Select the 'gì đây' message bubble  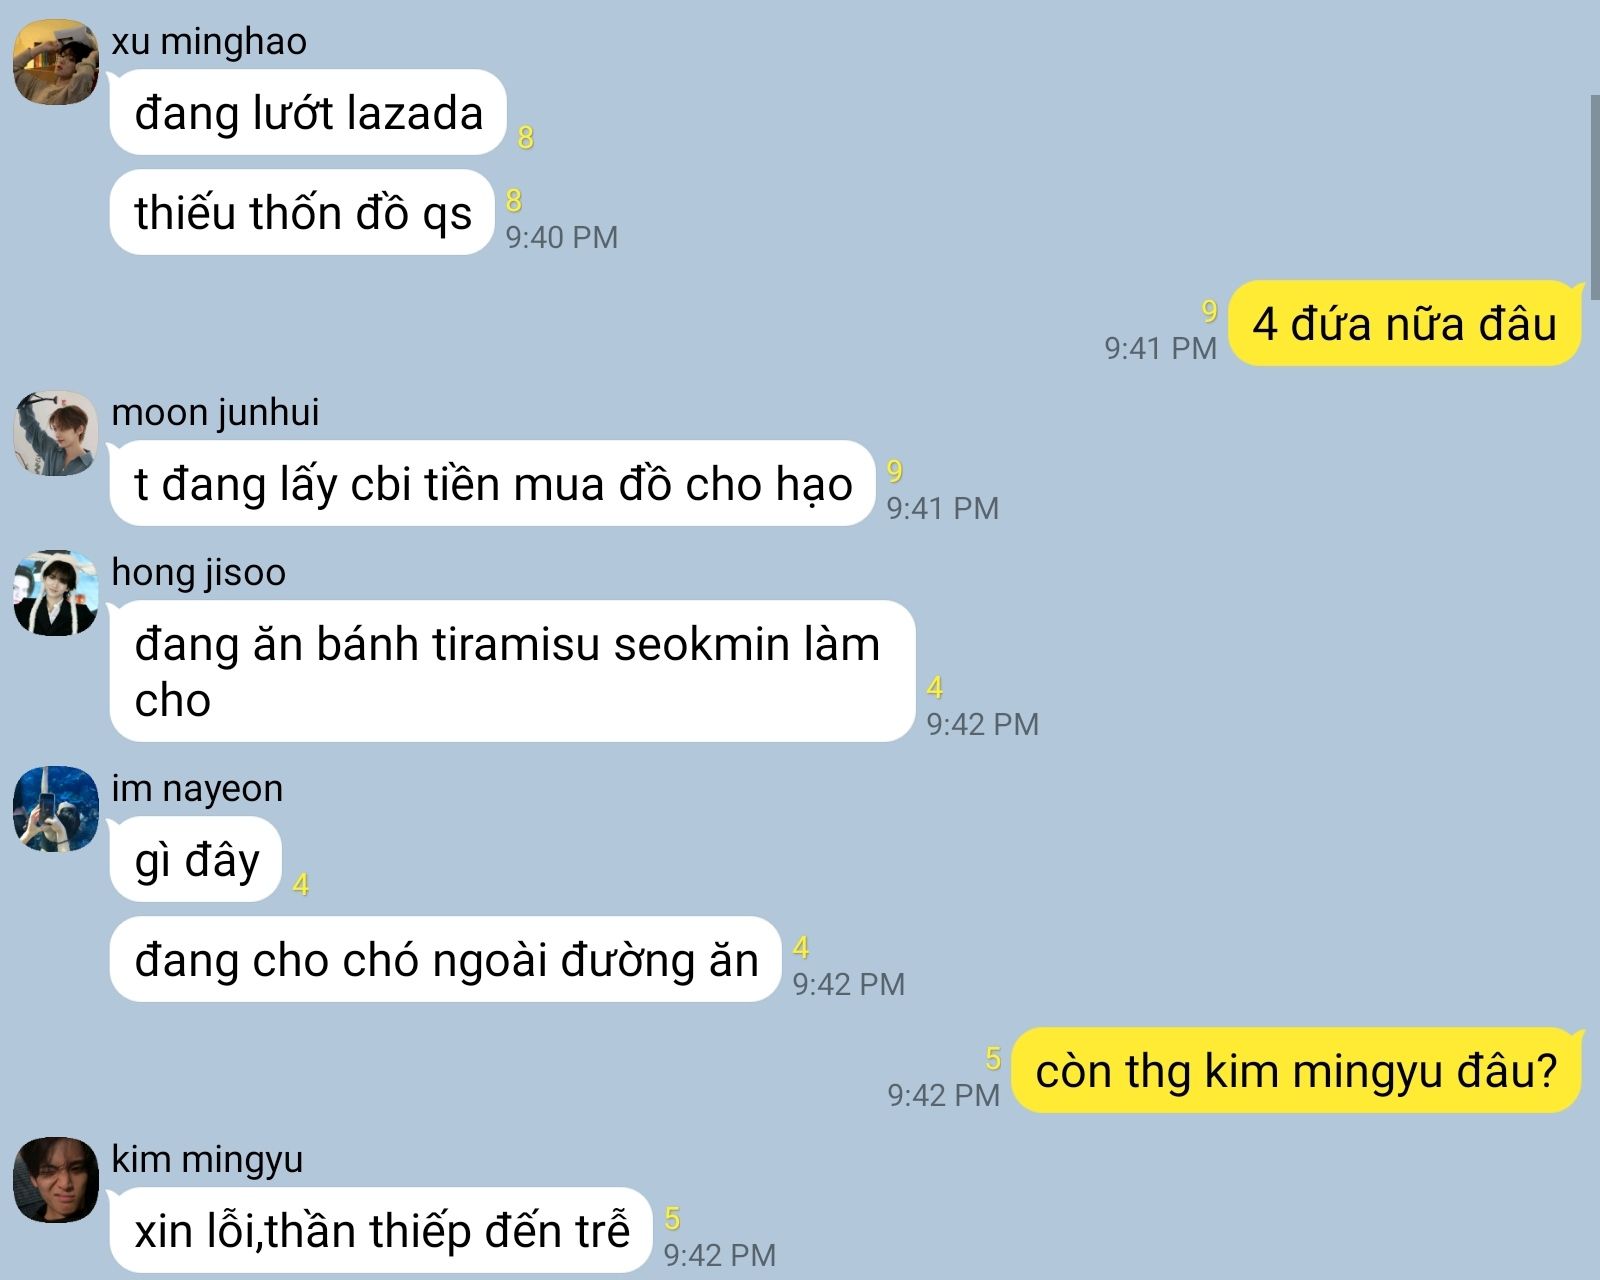coord(196,860)
